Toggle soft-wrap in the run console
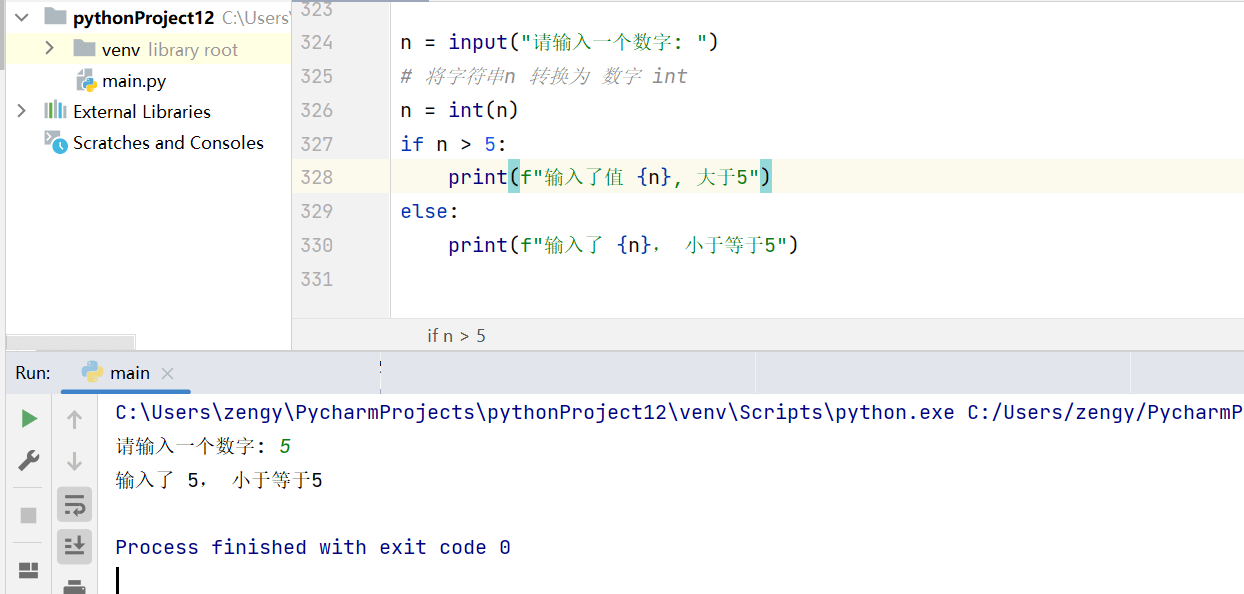Screen dimensions: 1244x594 tap(74, 505)
